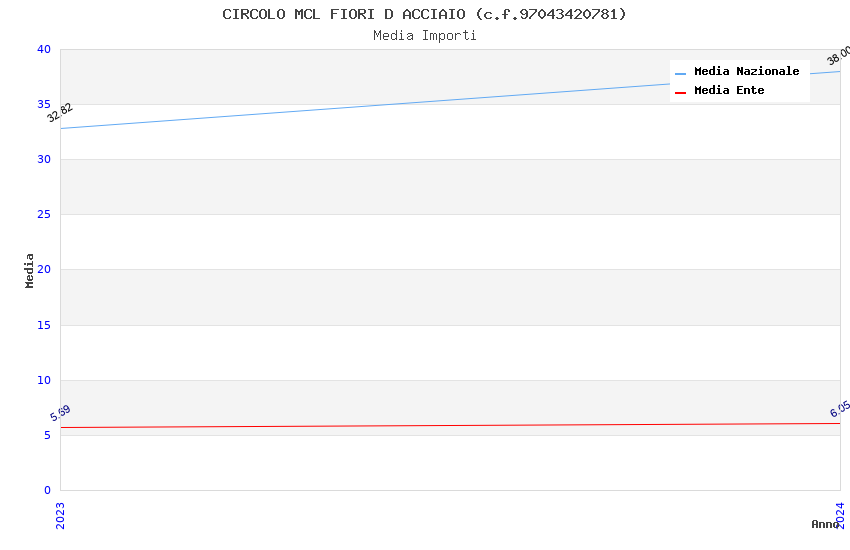Click the Media Importi subtitle
The height and width of the screenshot is (550, 850).
(424, 36)
